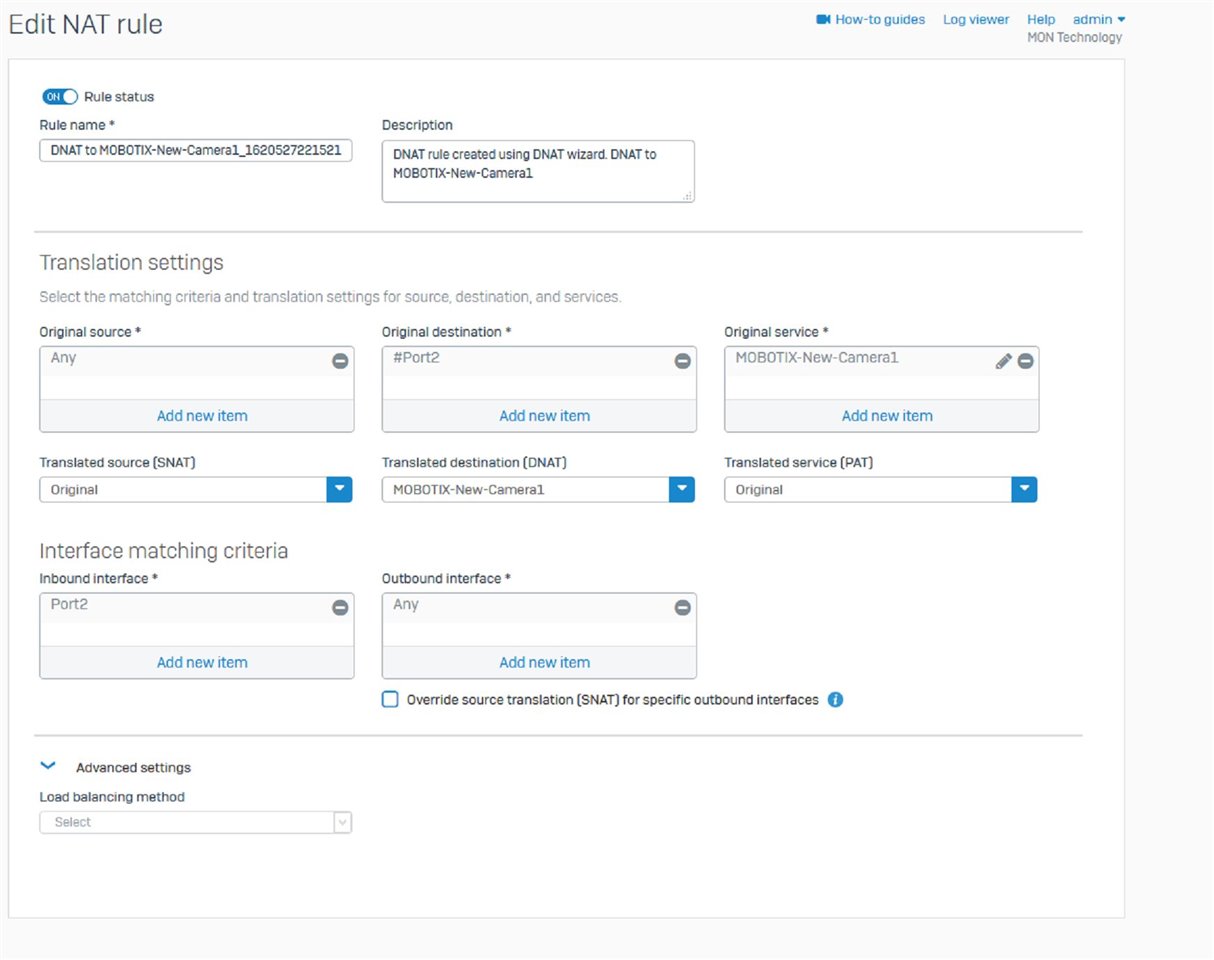This screenshot has height=960, width=1214.
Task: Remove the Any item from Original source
Action: point(340,361)
